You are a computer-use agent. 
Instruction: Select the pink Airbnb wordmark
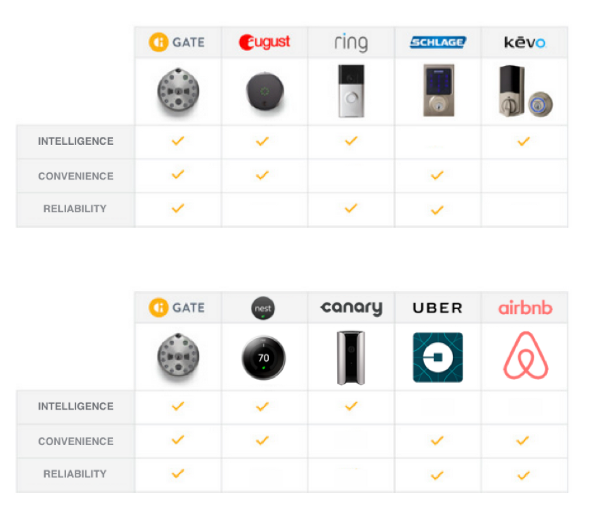tap(524, 308)
